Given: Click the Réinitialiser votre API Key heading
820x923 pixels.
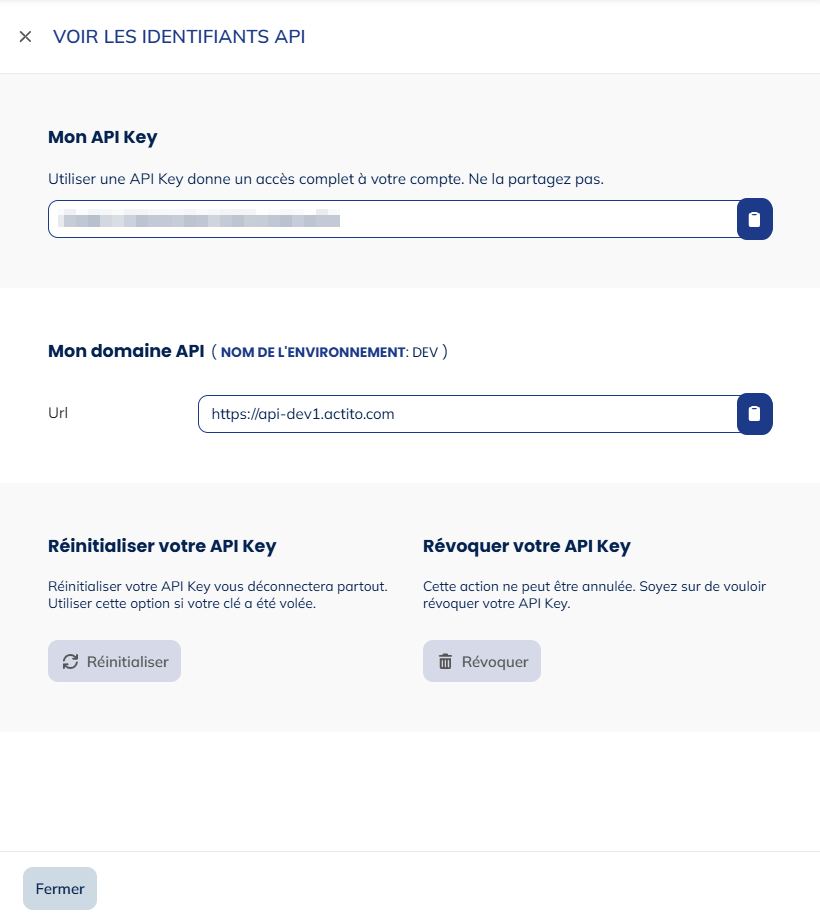Looking at the screenshot, I should coord(162,546).
